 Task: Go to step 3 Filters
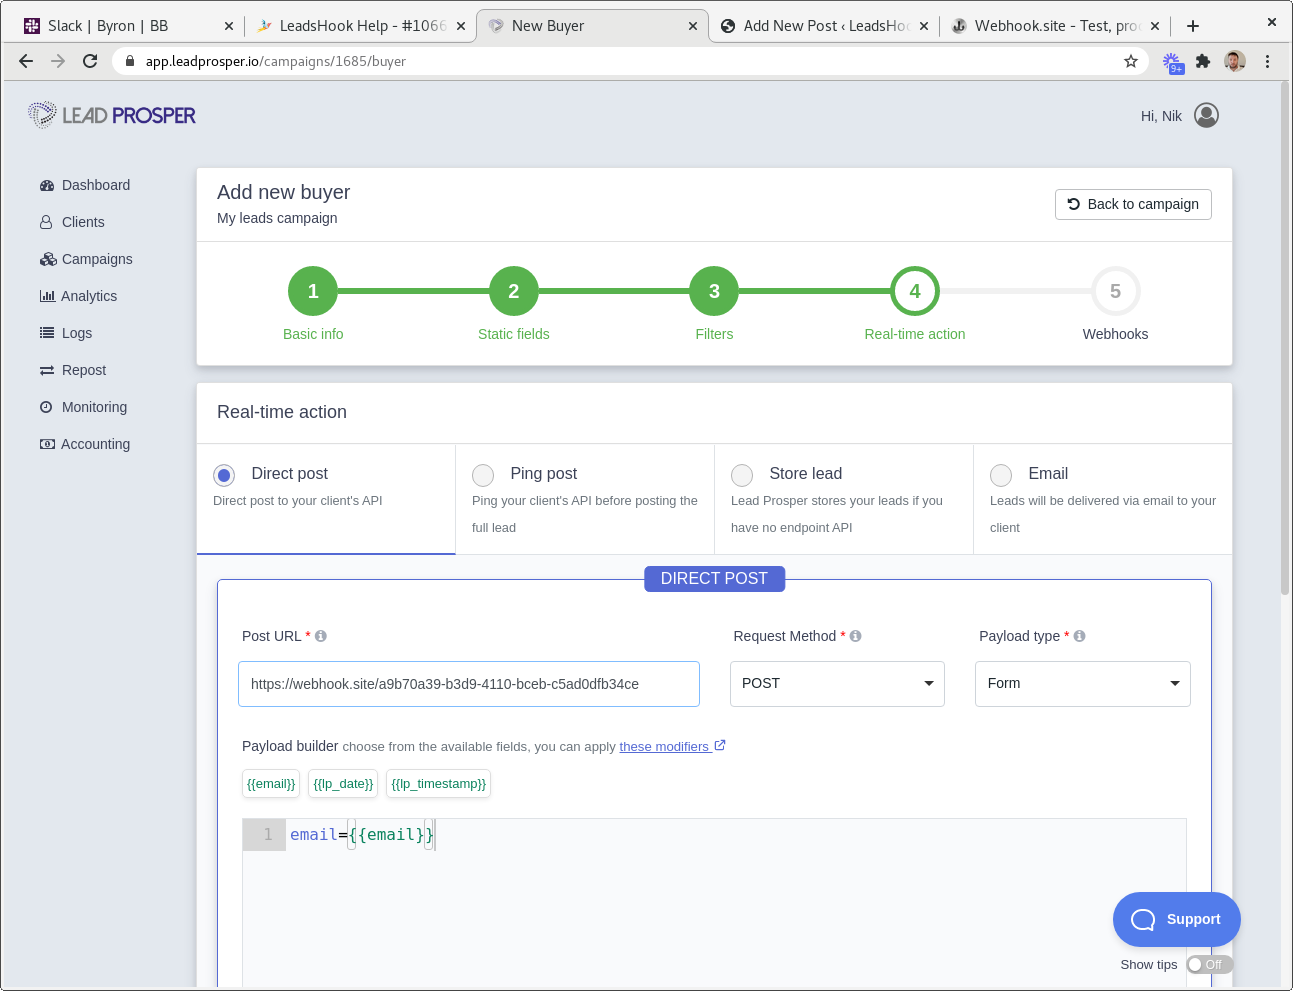point(714,291)
